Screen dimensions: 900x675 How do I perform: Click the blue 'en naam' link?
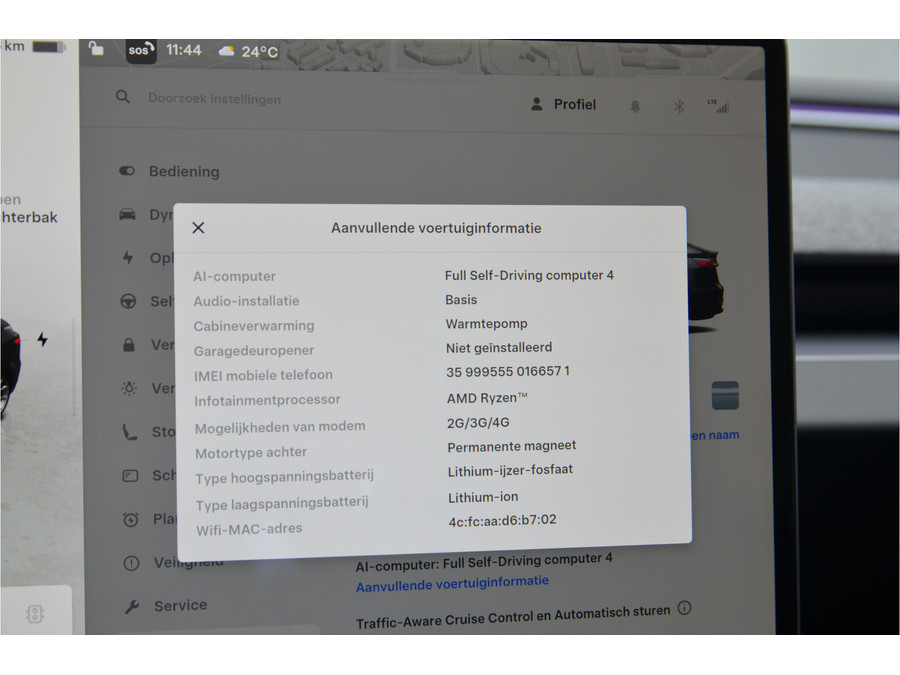(x=715, y=435)
